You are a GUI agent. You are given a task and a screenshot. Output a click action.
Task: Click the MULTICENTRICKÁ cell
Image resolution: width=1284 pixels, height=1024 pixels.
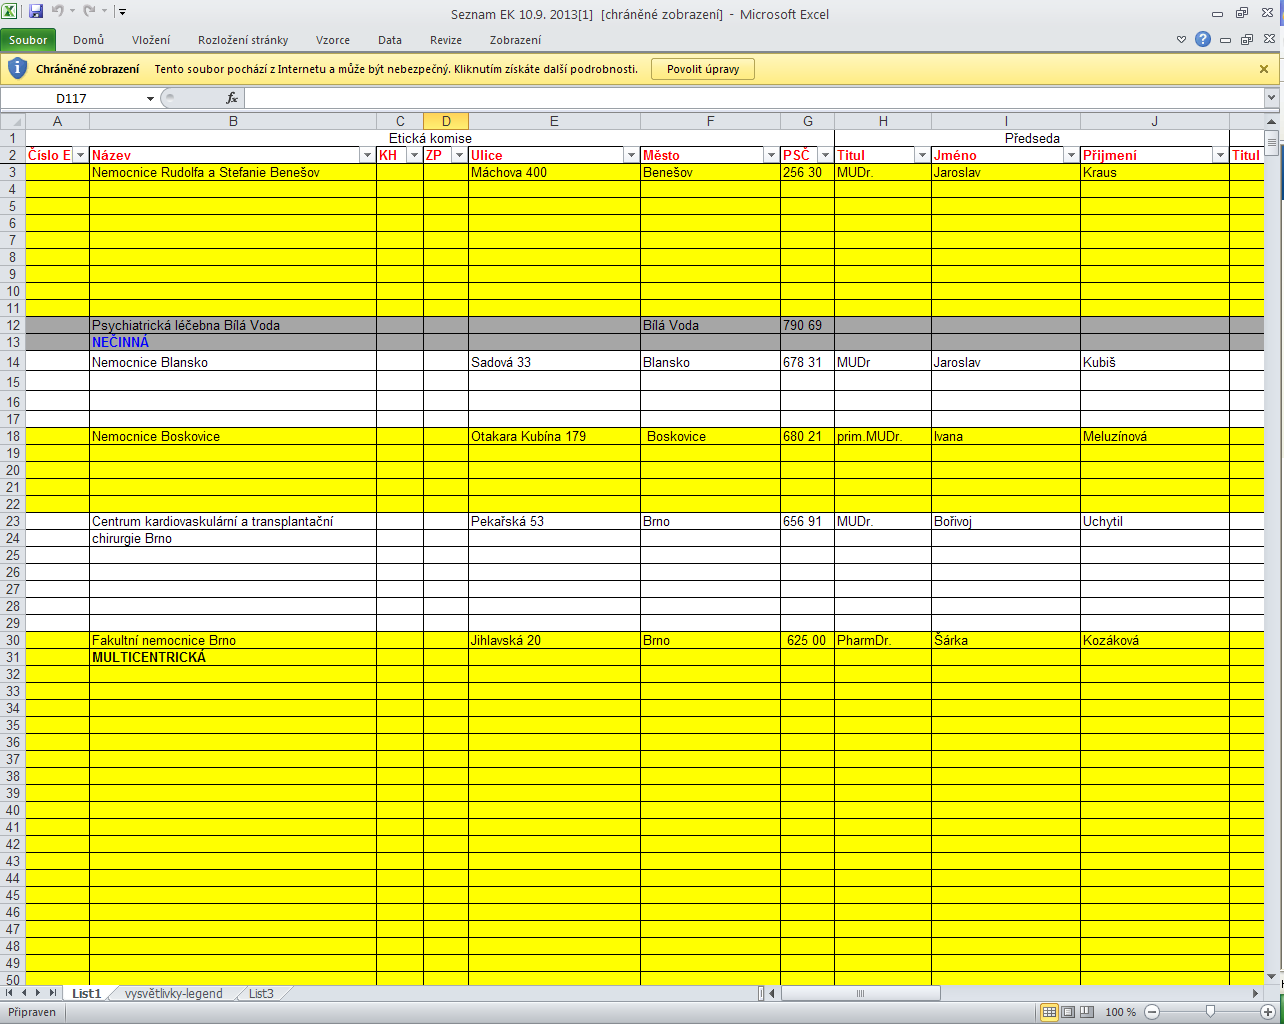pos(233,657)
